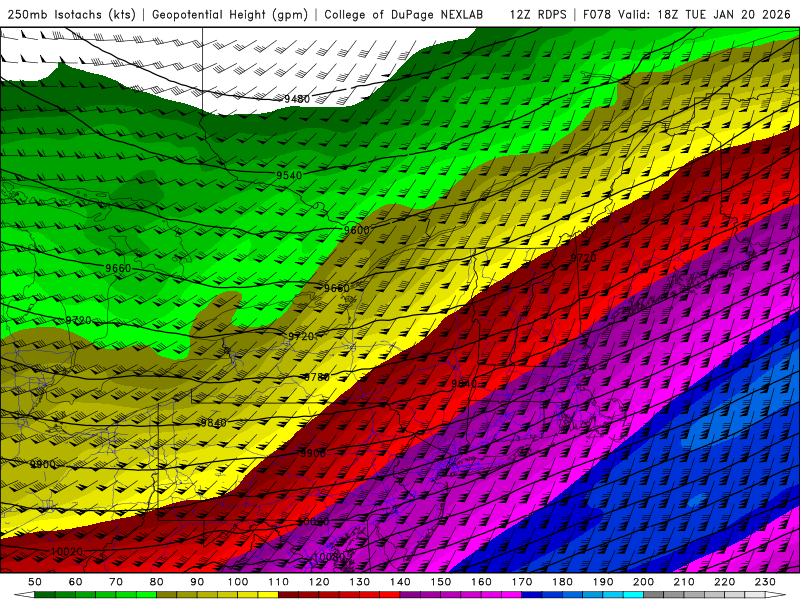Click the 200 value on the color scale
Image resolution: width=800 pixels, height=600 pixels.
click(x=643, y=582)
